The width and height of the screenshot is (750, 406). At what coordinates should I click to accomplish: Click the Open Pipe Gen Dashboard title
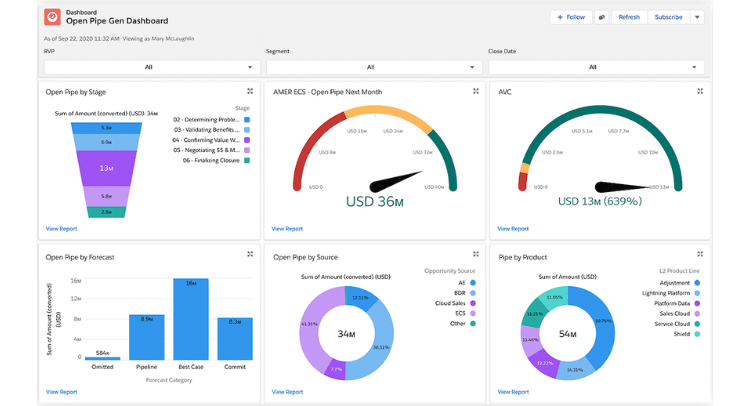tap(117, 21)
